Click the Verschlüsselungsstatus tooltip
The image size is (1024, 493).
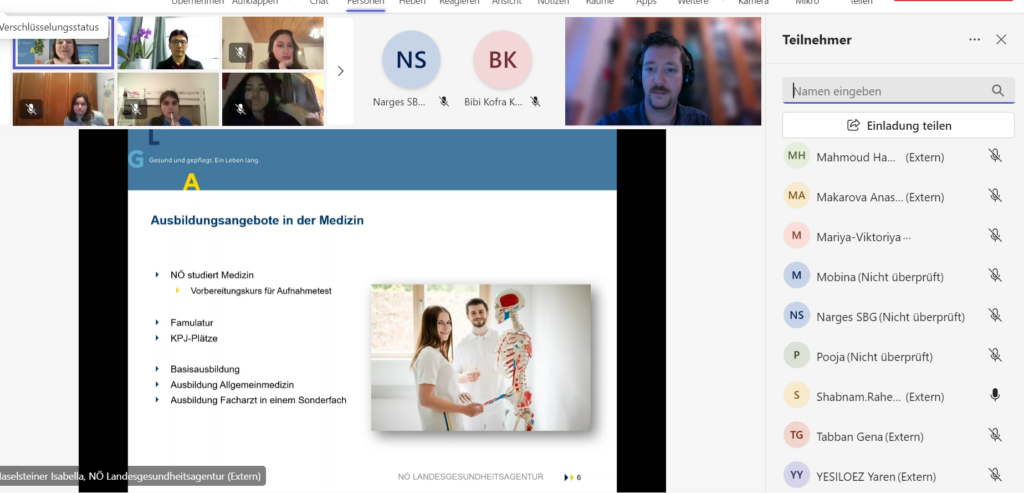(50, 27)
